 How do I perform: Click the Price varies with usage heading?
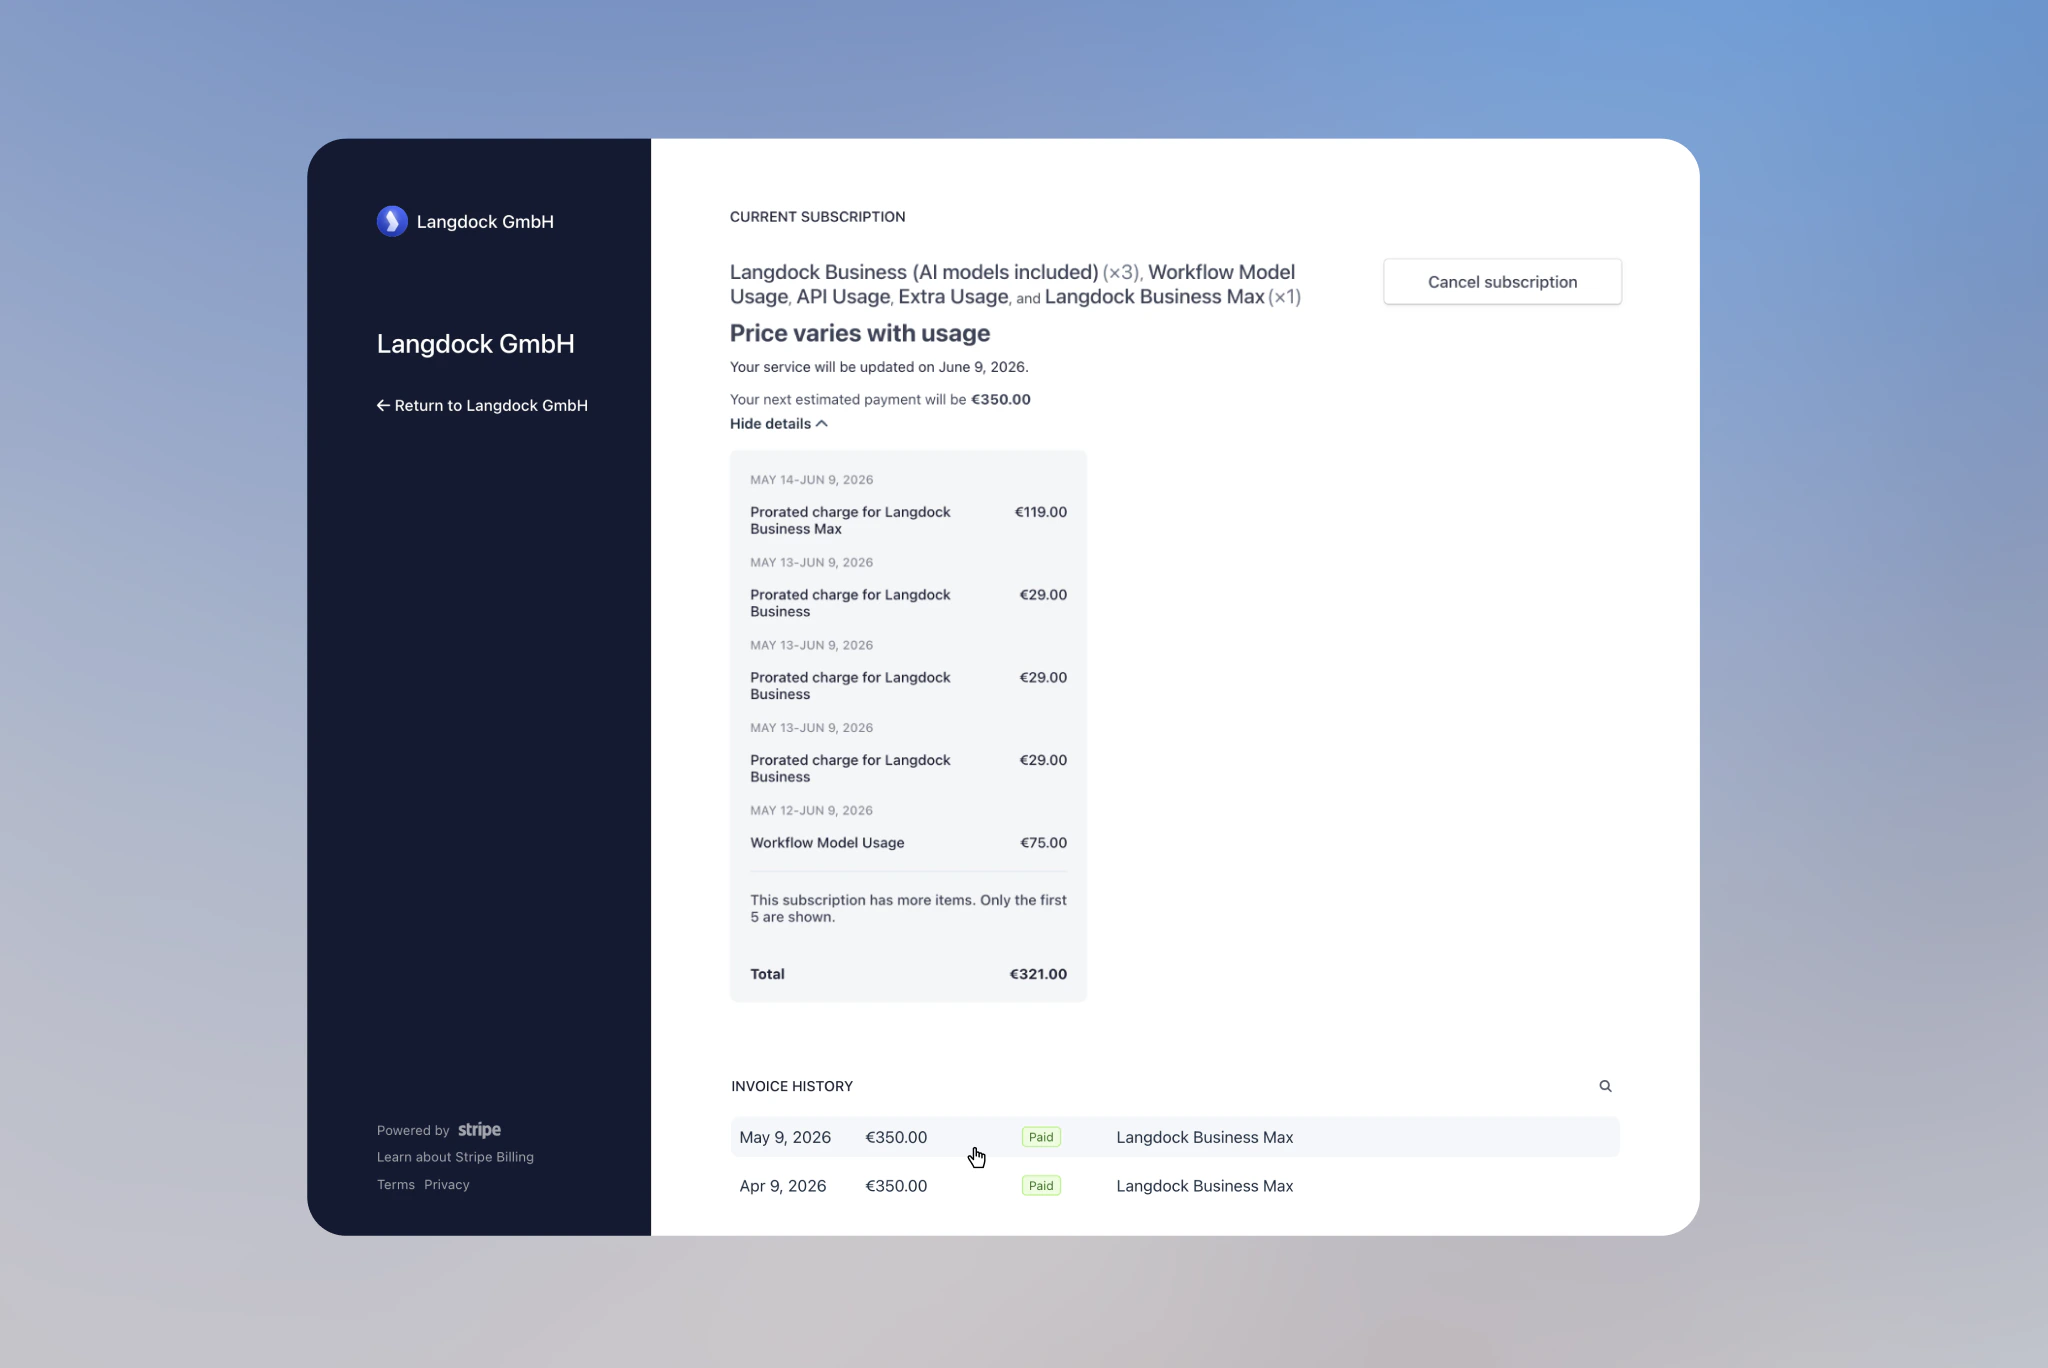point(860,333)
